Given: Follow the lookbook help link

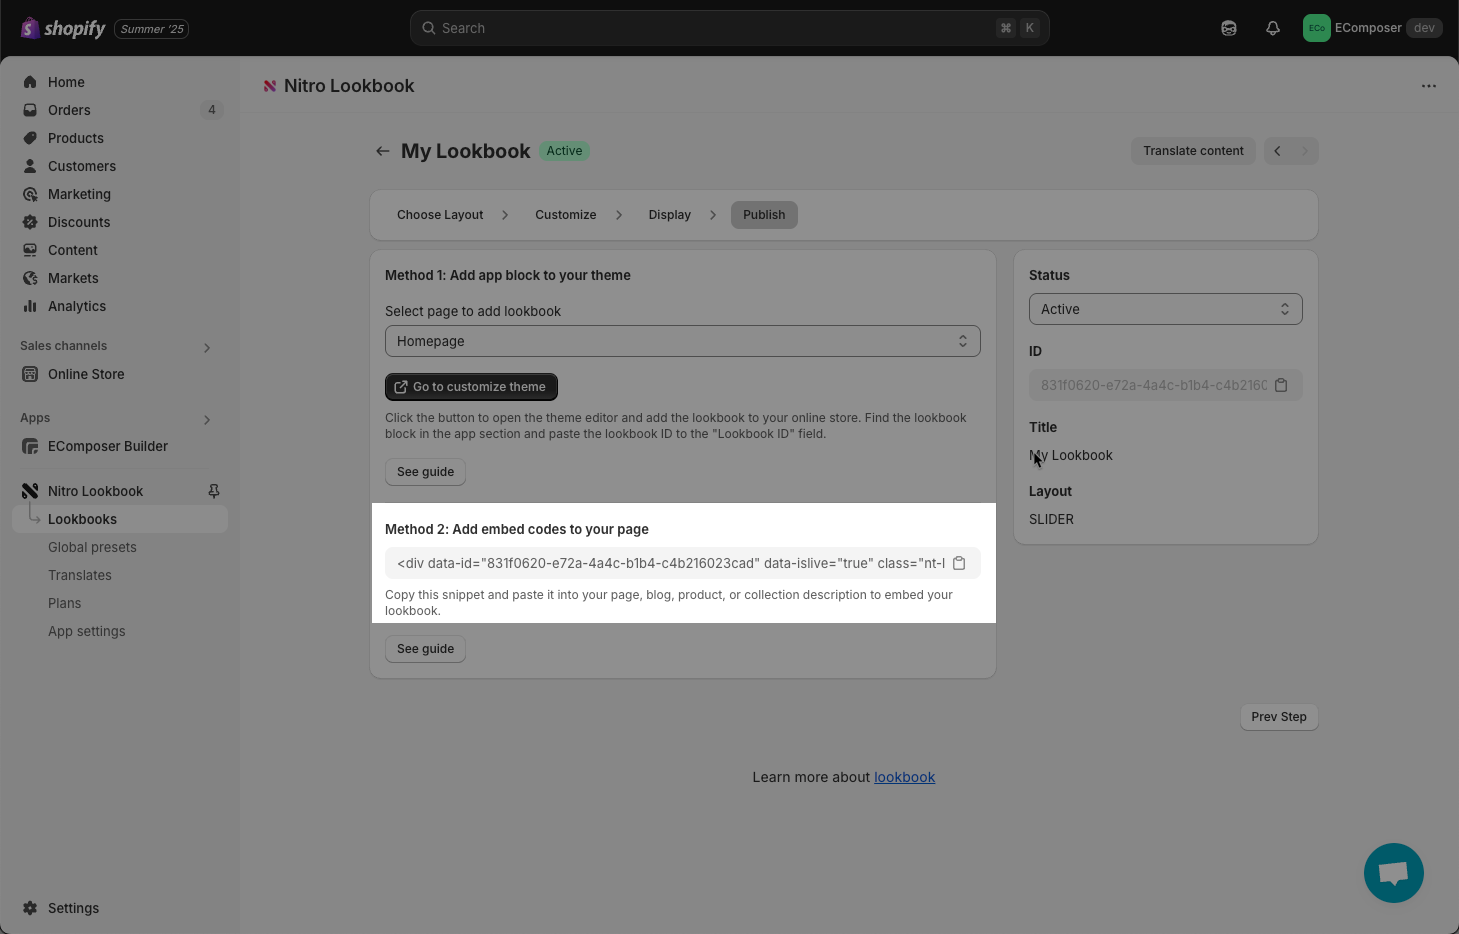Looking at the screenshot, I should pyautogui.click(x=904, y=777).
